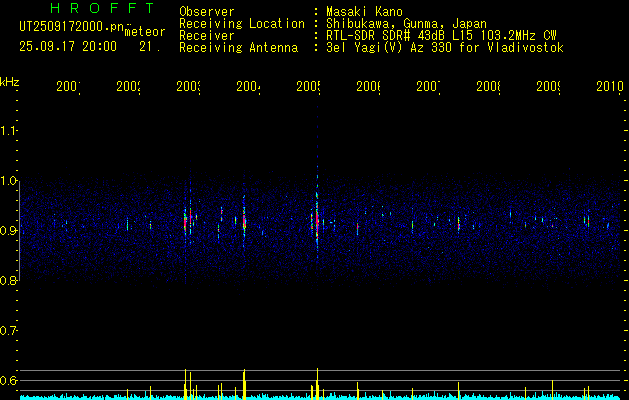Click the 'Receiver' field label

click(207, 36)
